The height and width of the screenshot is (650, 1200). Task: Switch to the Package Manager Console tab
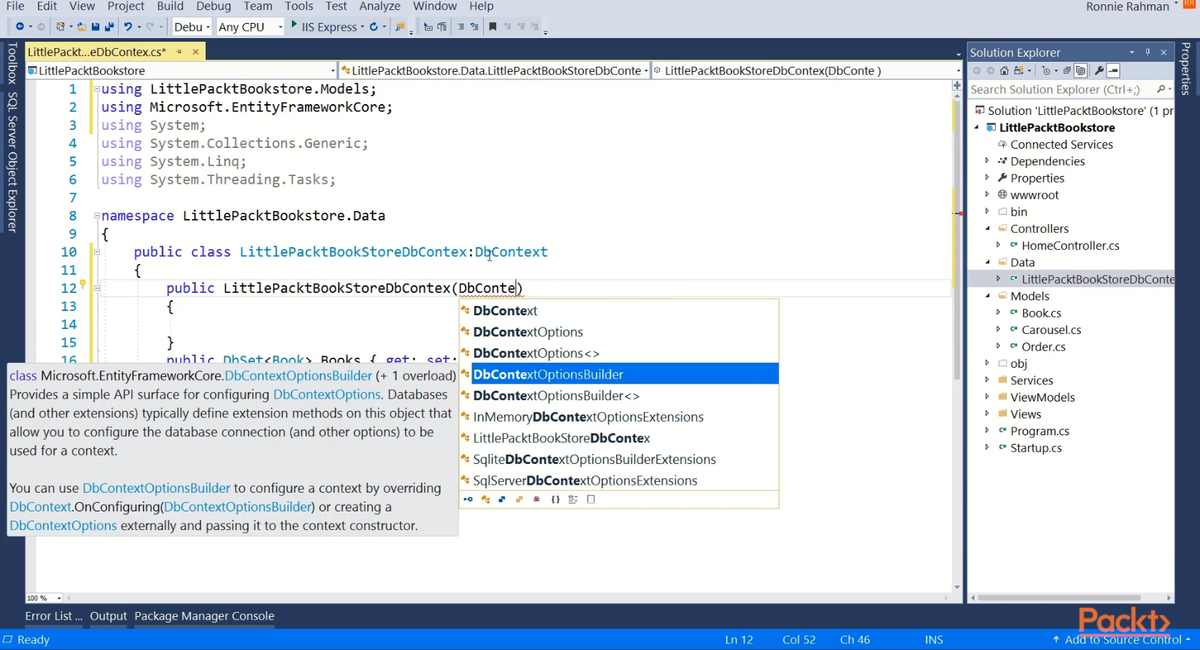(x=204, y=616)
